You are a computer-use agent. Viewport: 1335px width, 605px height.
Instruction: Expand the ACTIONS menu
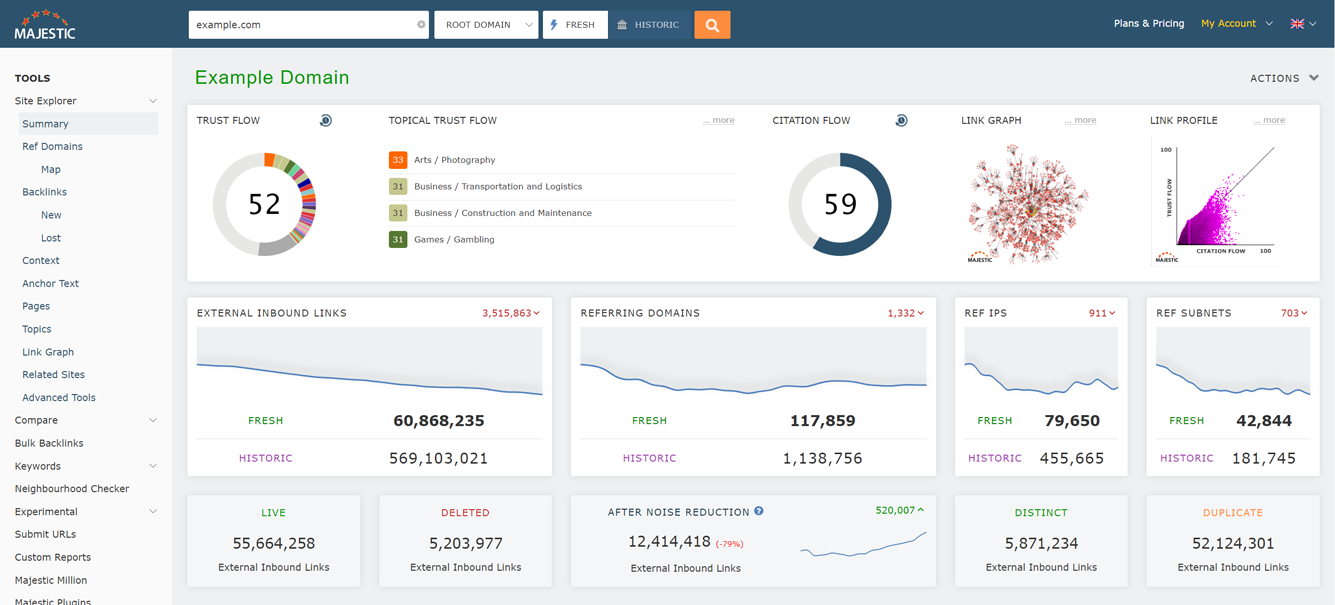coord(1284,78)
